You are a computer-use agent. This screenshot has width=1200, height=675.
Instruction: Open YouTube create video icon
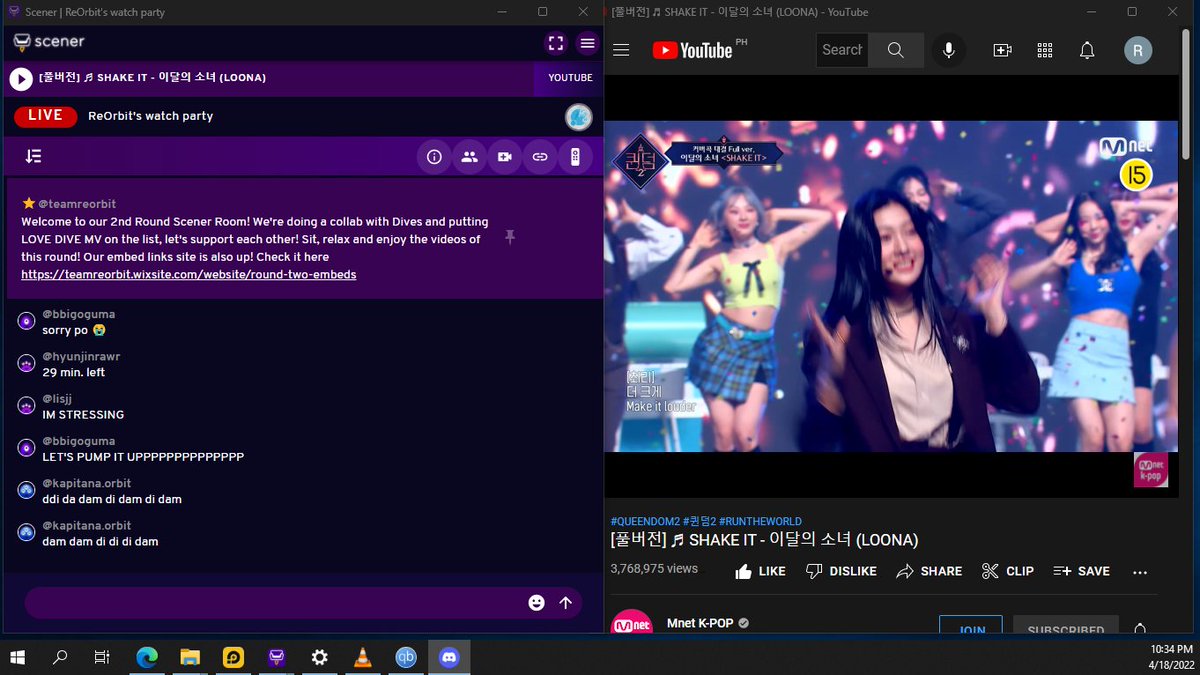[1002, 50]
